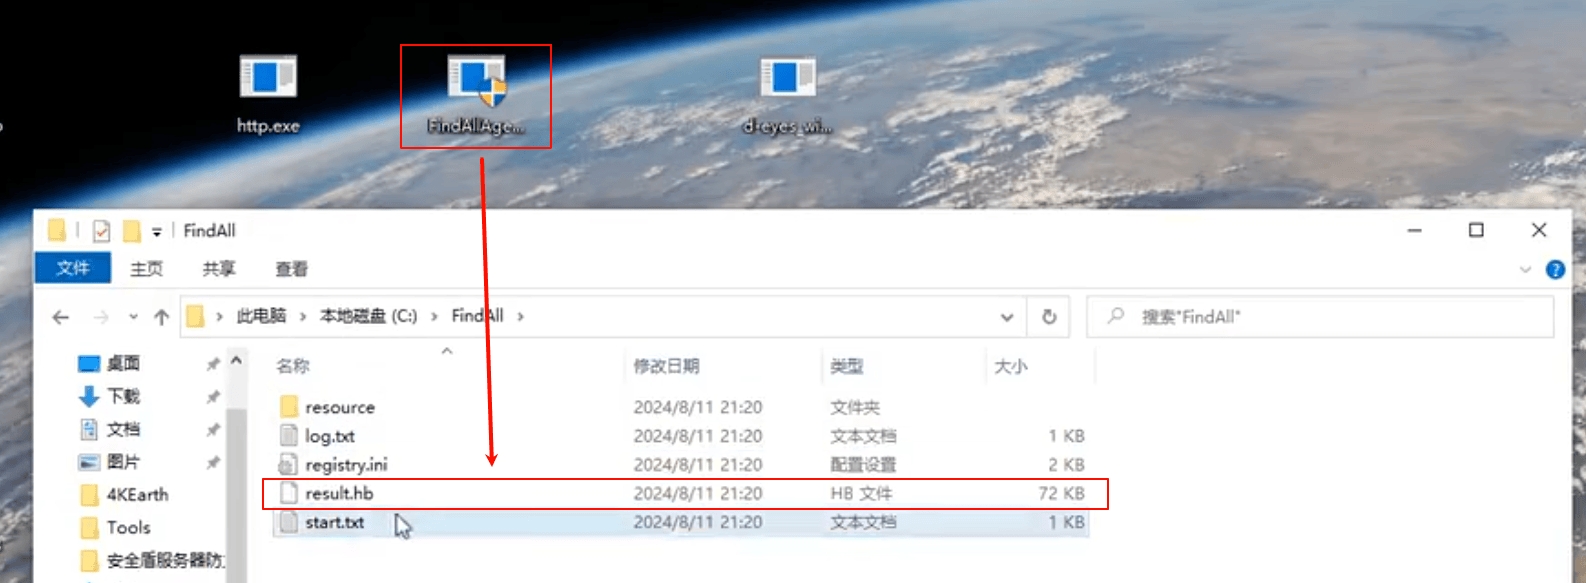The height and width of the screenshot is (583, 1586).
Task: Select the d-eyes desktop icon
Action: pos(787,94)
